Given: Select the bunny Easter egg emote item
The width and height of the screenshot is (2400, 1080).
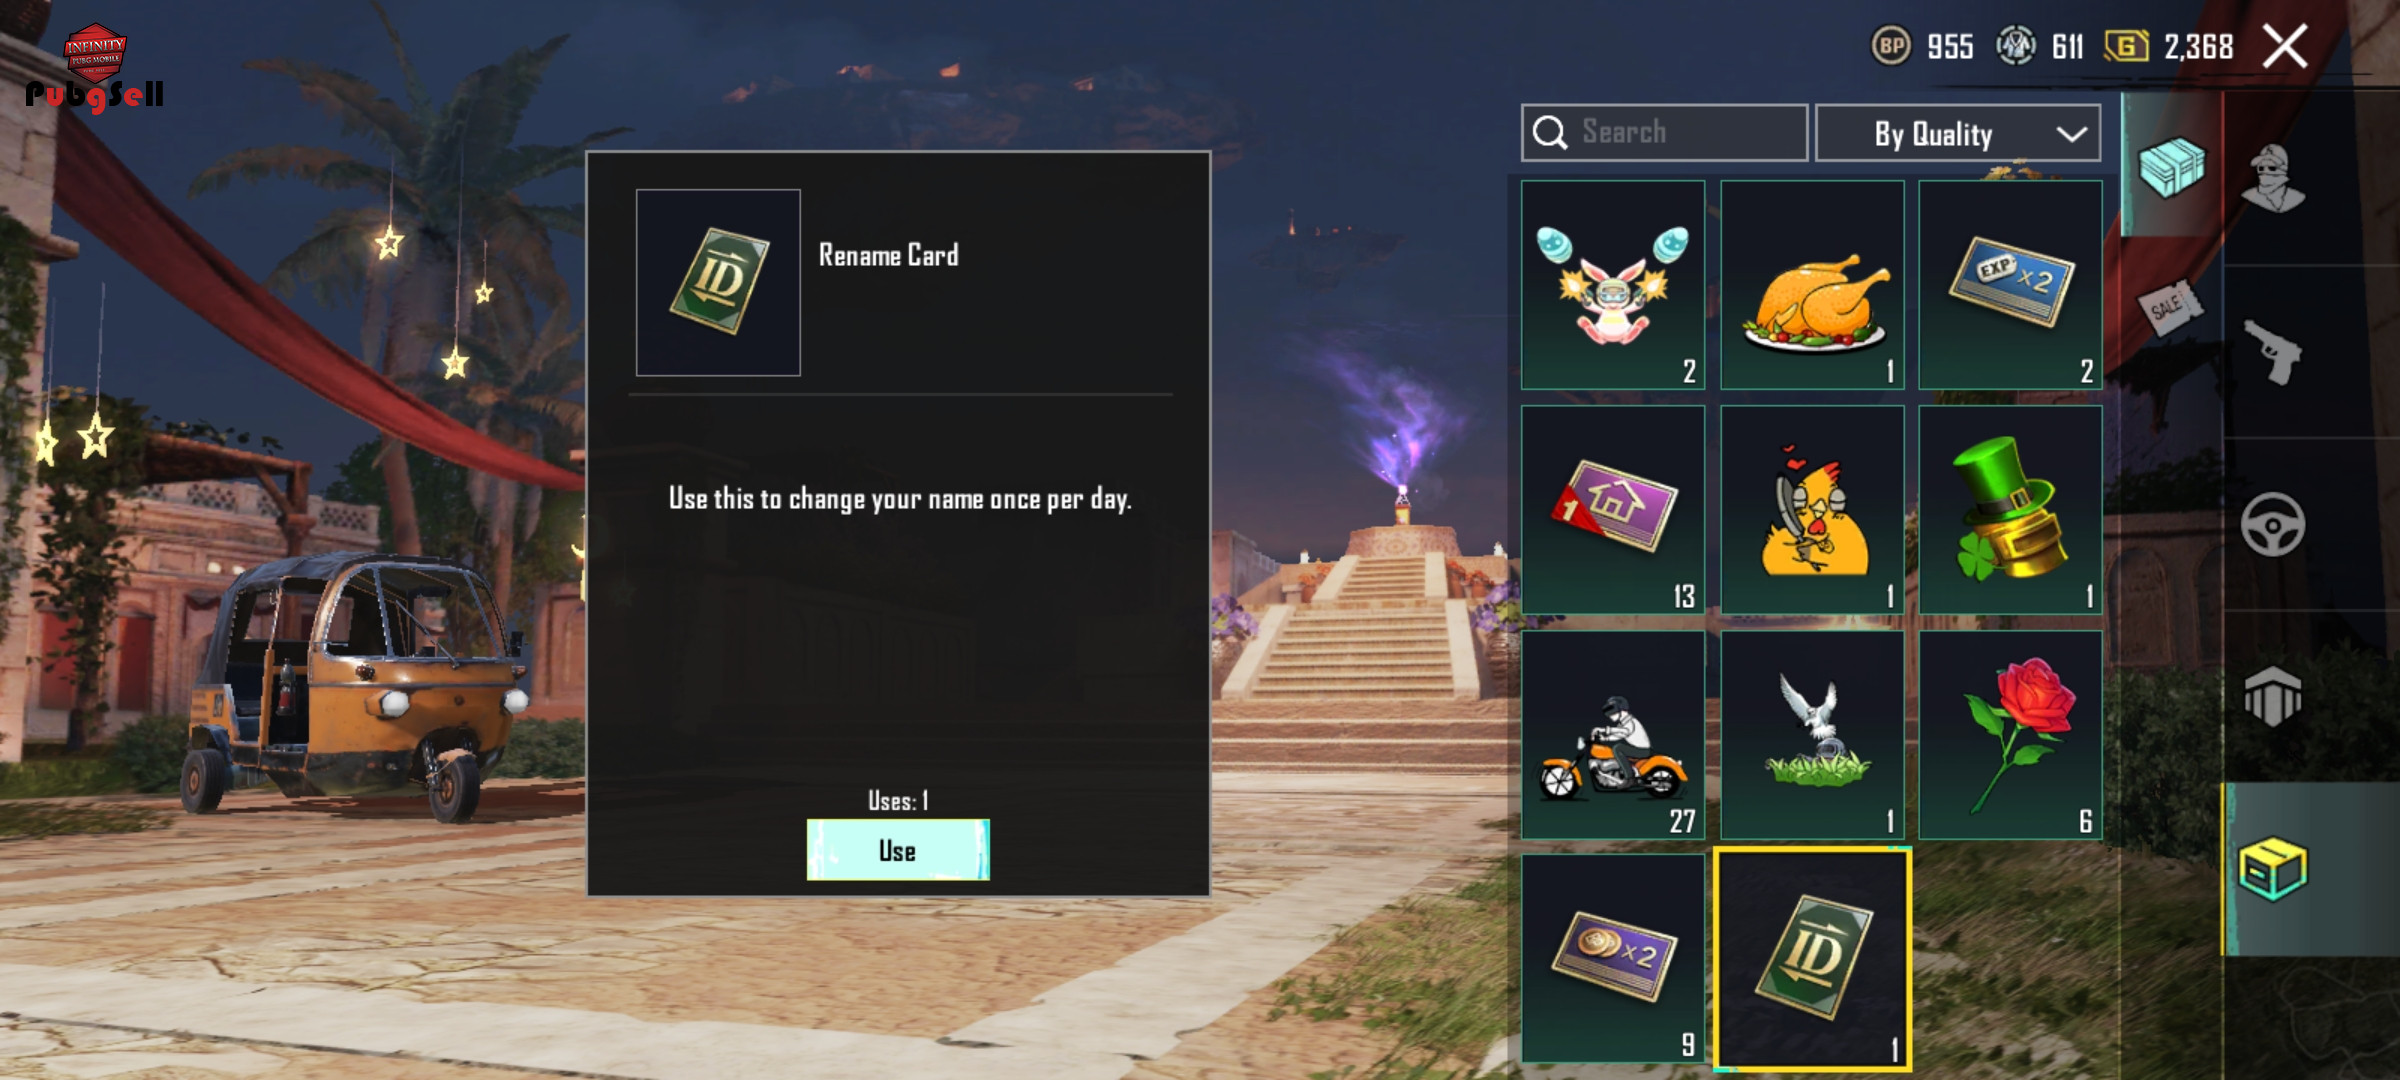Looking at the screenshot, I should (x=1613, y=285).
